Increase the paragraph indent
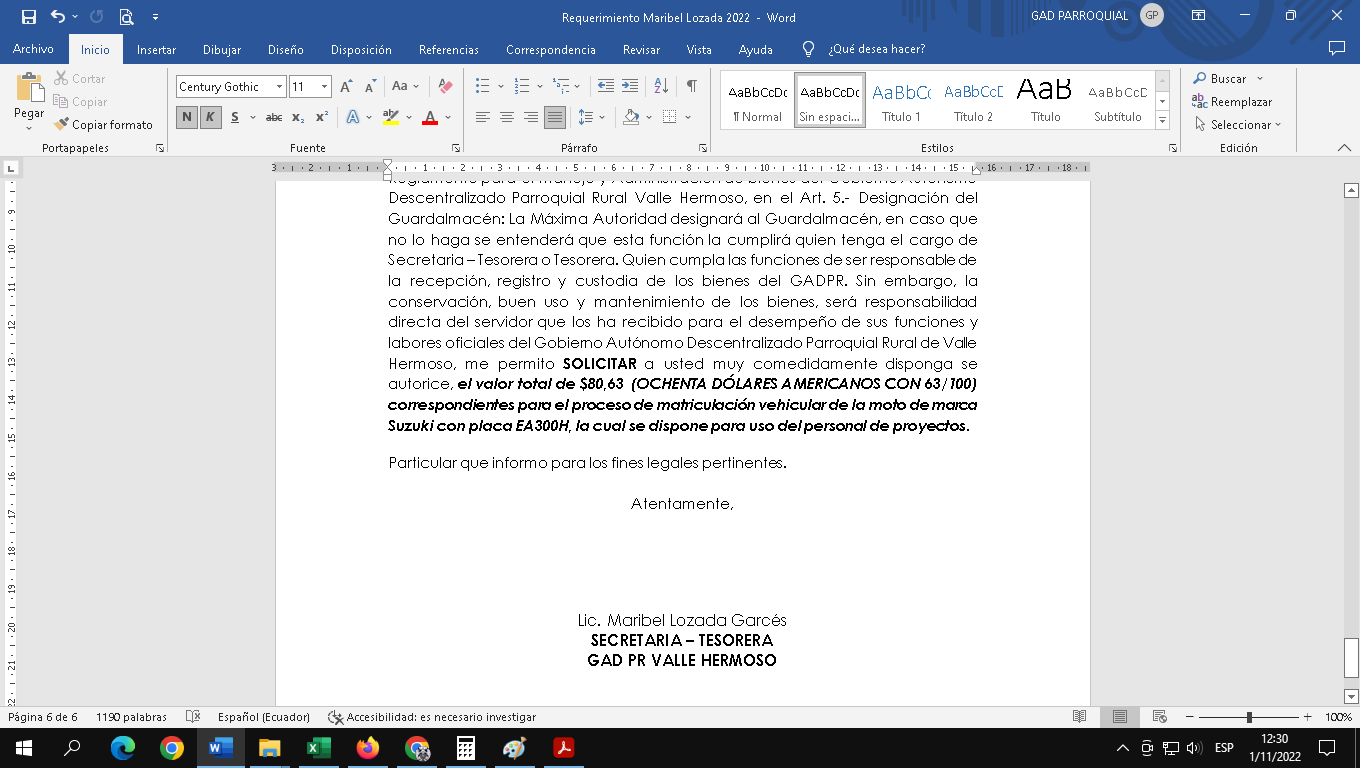 click(629, 86)
